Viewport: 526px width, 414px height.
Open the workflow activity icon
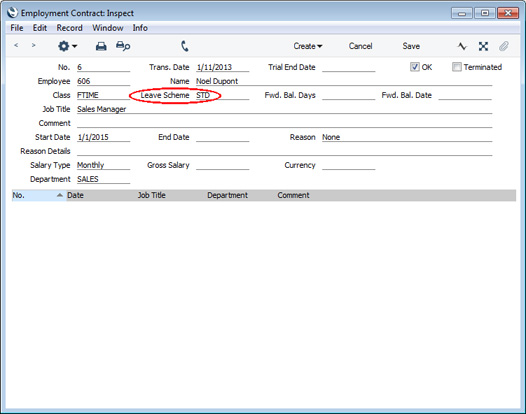(x=462, y=46)
